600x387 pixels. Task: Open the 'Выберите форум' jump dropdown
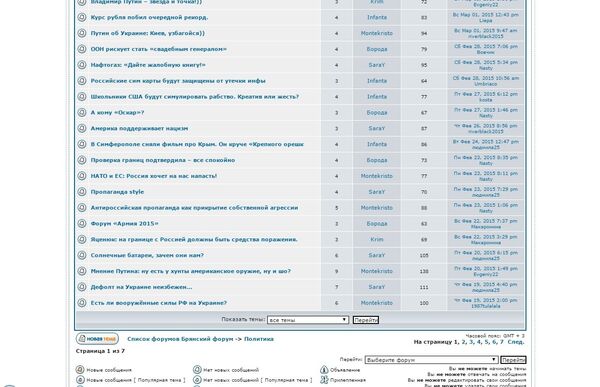point(431,360)
